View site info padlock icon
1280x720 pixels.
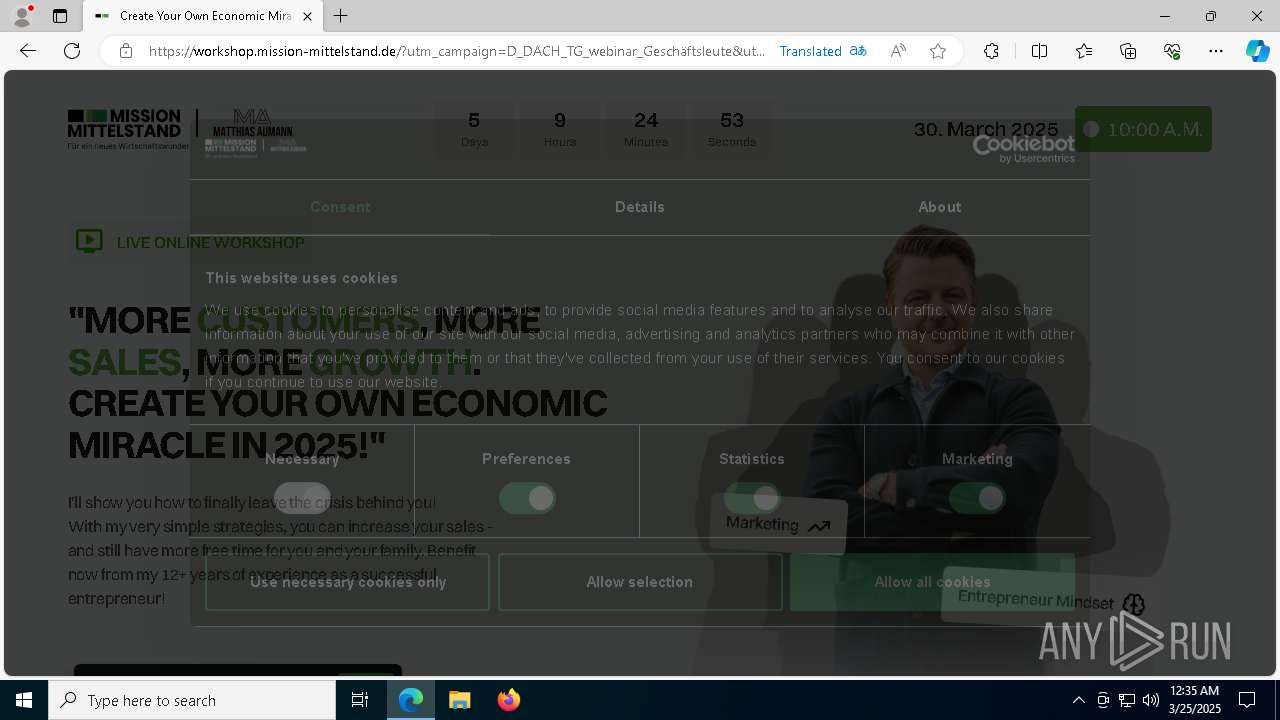click(126, 51)
